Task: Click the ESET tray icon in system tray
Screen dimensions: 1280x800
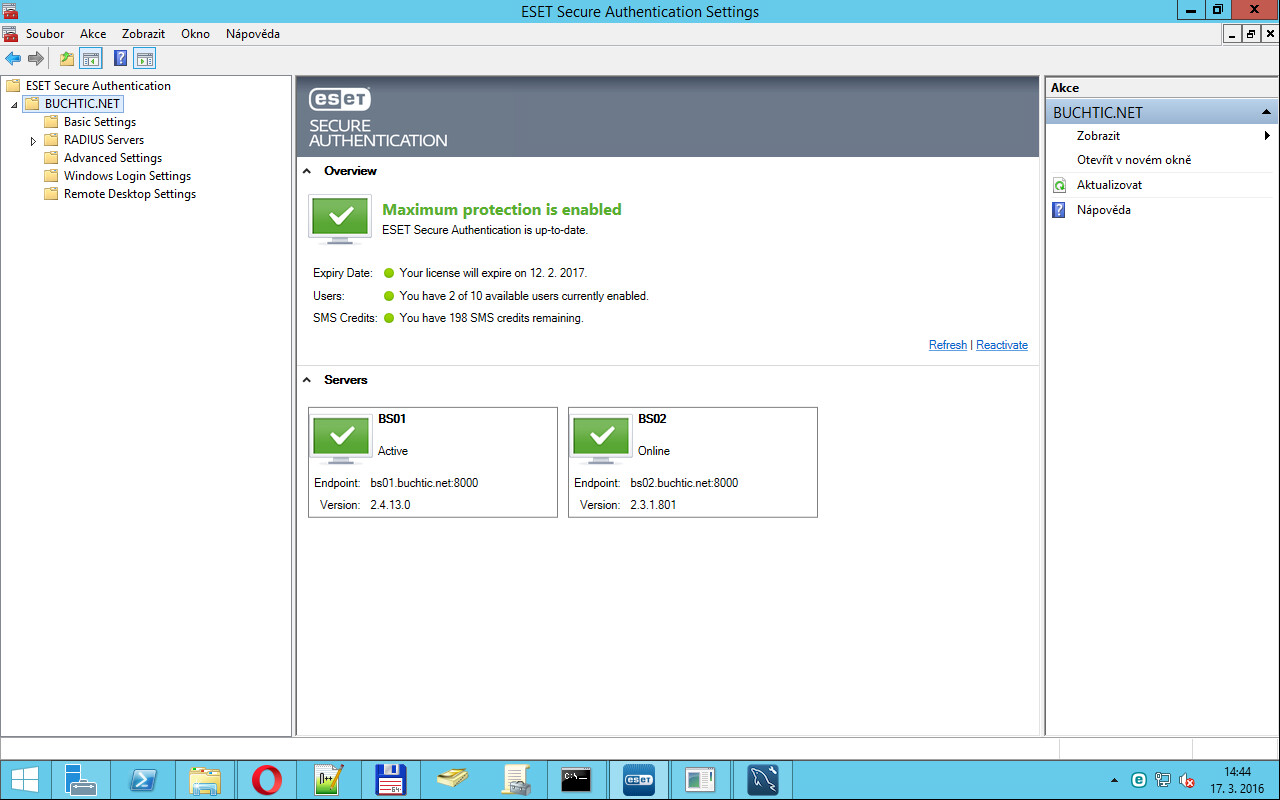Action: coord(1139,780)
